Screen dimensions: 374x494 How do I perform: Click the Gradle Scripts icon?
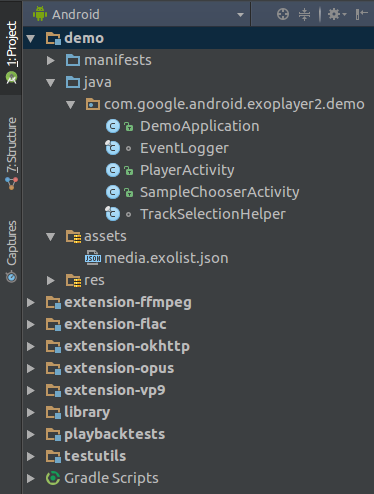[x=53, y=478]
